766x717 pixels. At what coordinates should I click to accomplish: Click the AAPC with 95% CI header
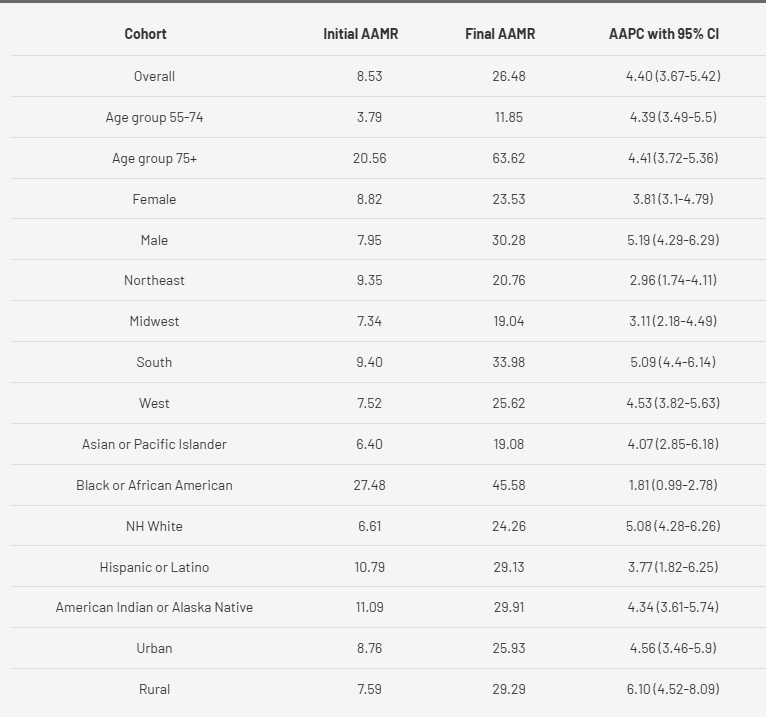pyautogui.click(x=664, y=34)
